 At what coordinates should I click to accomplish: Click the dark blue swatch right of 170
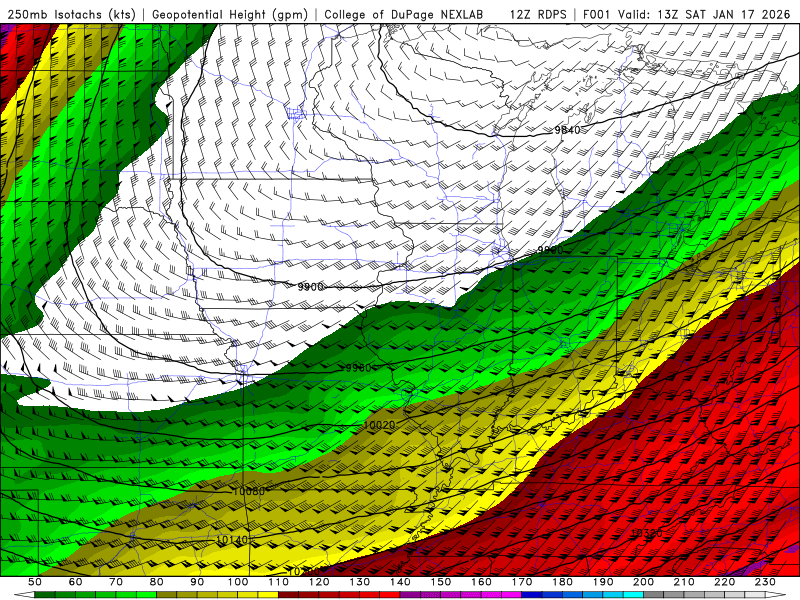(532, 595)
